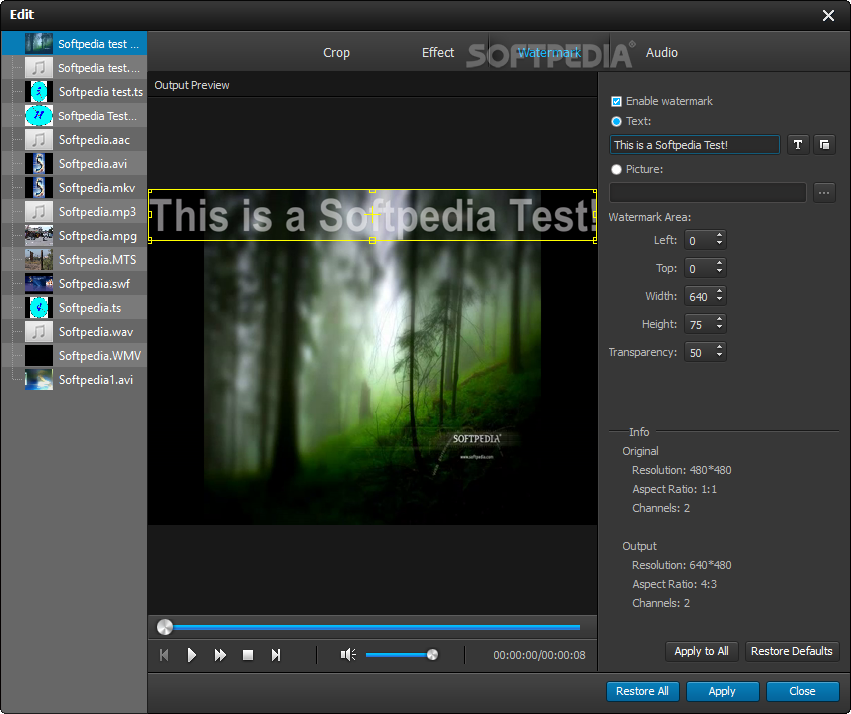Click the Transparency value field showing 50
This screenshot has width=851, height=714.
pyautogui.click(x=699, y=353)
